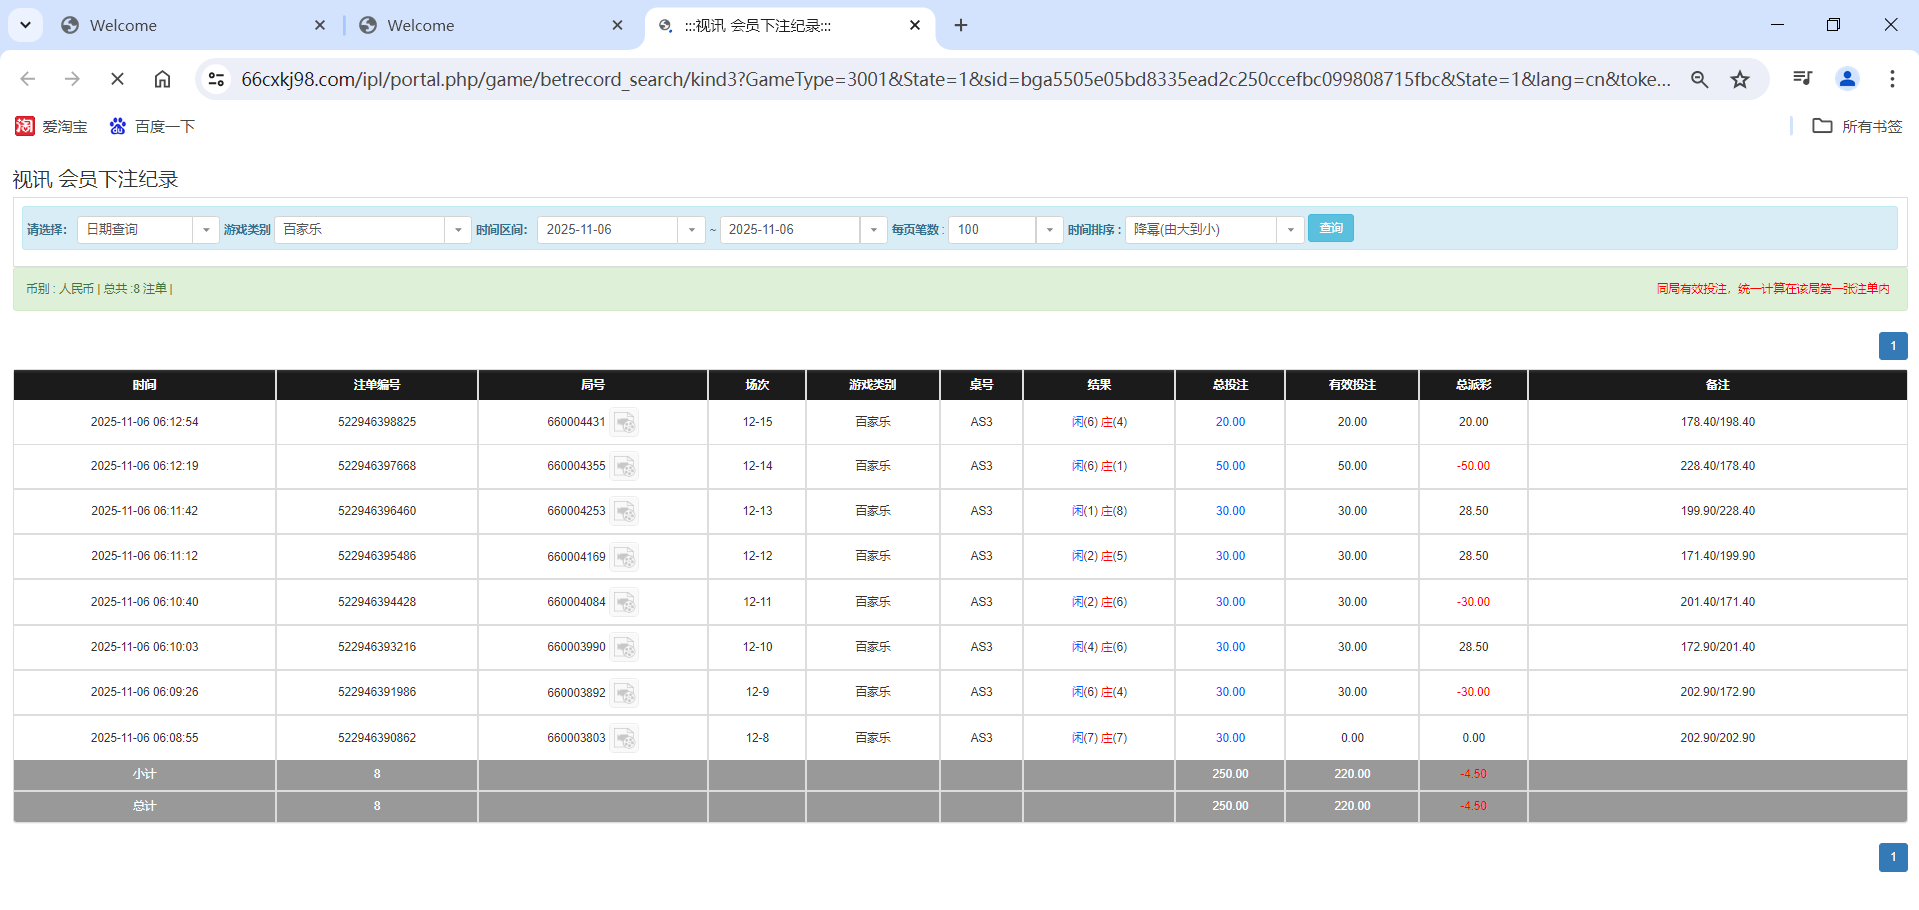Click pagination page 1 link
The height and width of the screenshot is (910, 1919).
pos(1892,346)
